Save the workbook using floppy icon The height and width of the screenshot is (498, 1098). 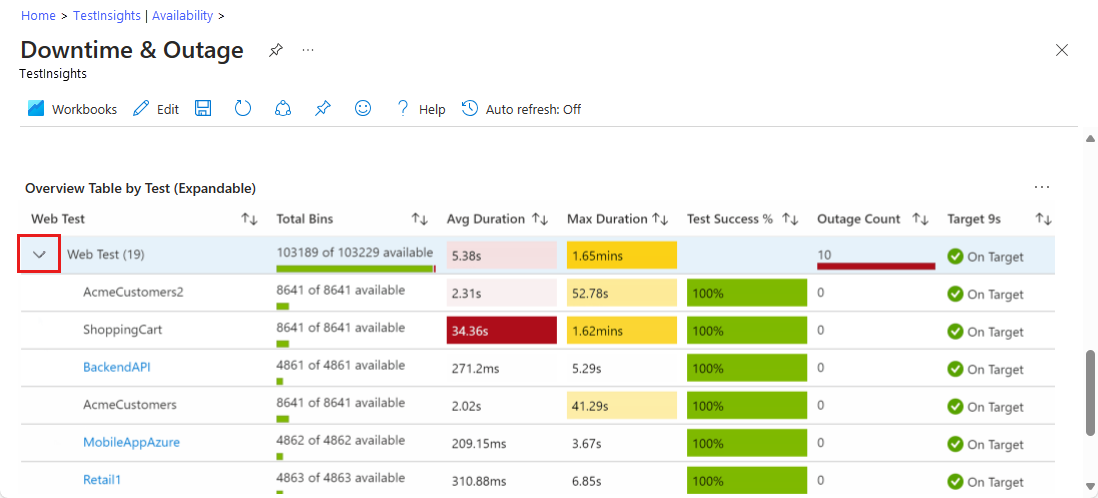pos(203,109)
